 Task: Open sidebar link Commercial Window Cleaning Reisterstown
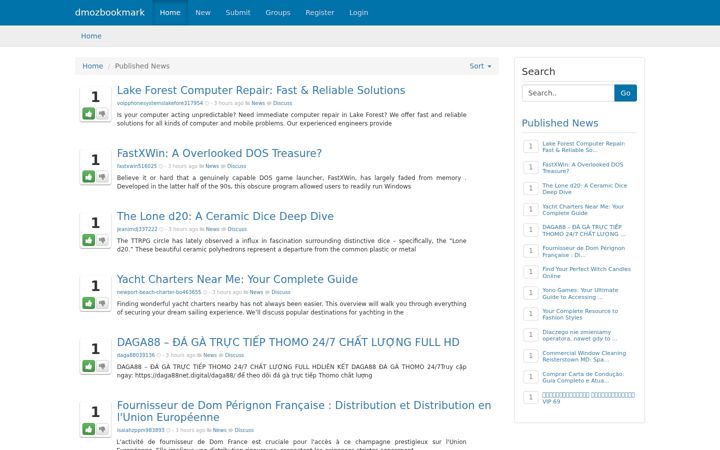[584, 356]
